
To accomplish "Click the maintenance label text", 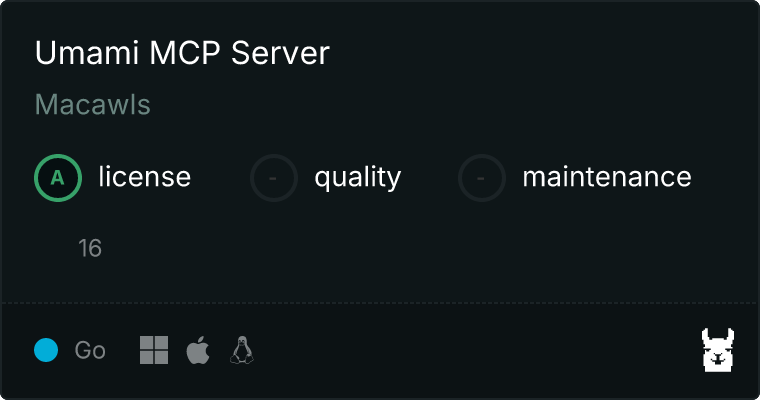I will 607,177.
